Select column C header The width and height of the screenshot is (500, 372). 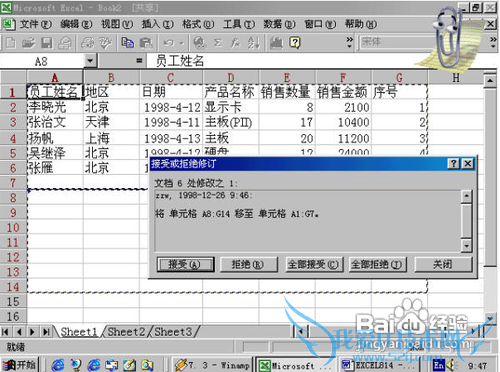click(x=171, y=78)
